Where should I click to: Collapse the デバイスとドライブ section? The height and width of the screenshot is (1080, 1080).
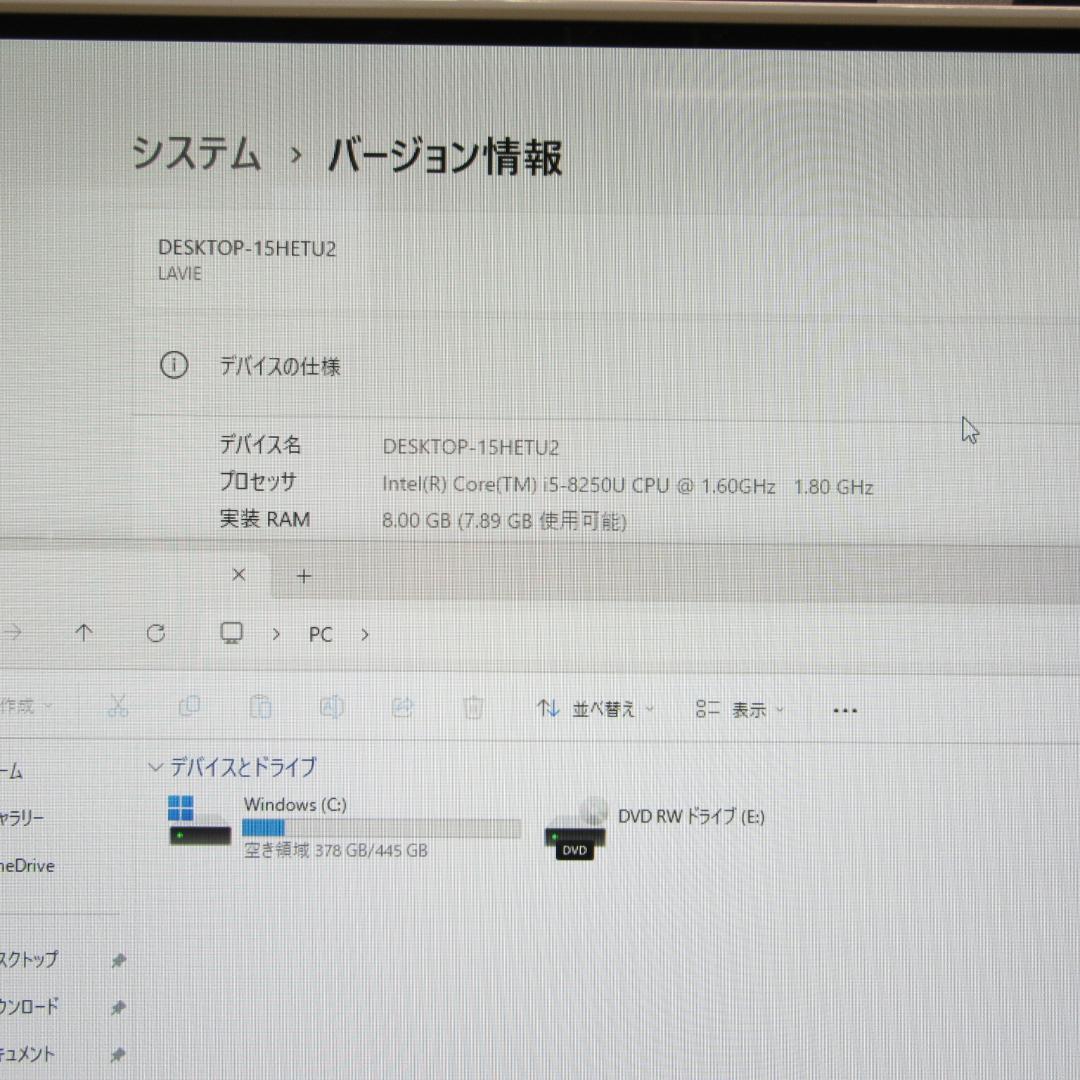coord(156,767)
